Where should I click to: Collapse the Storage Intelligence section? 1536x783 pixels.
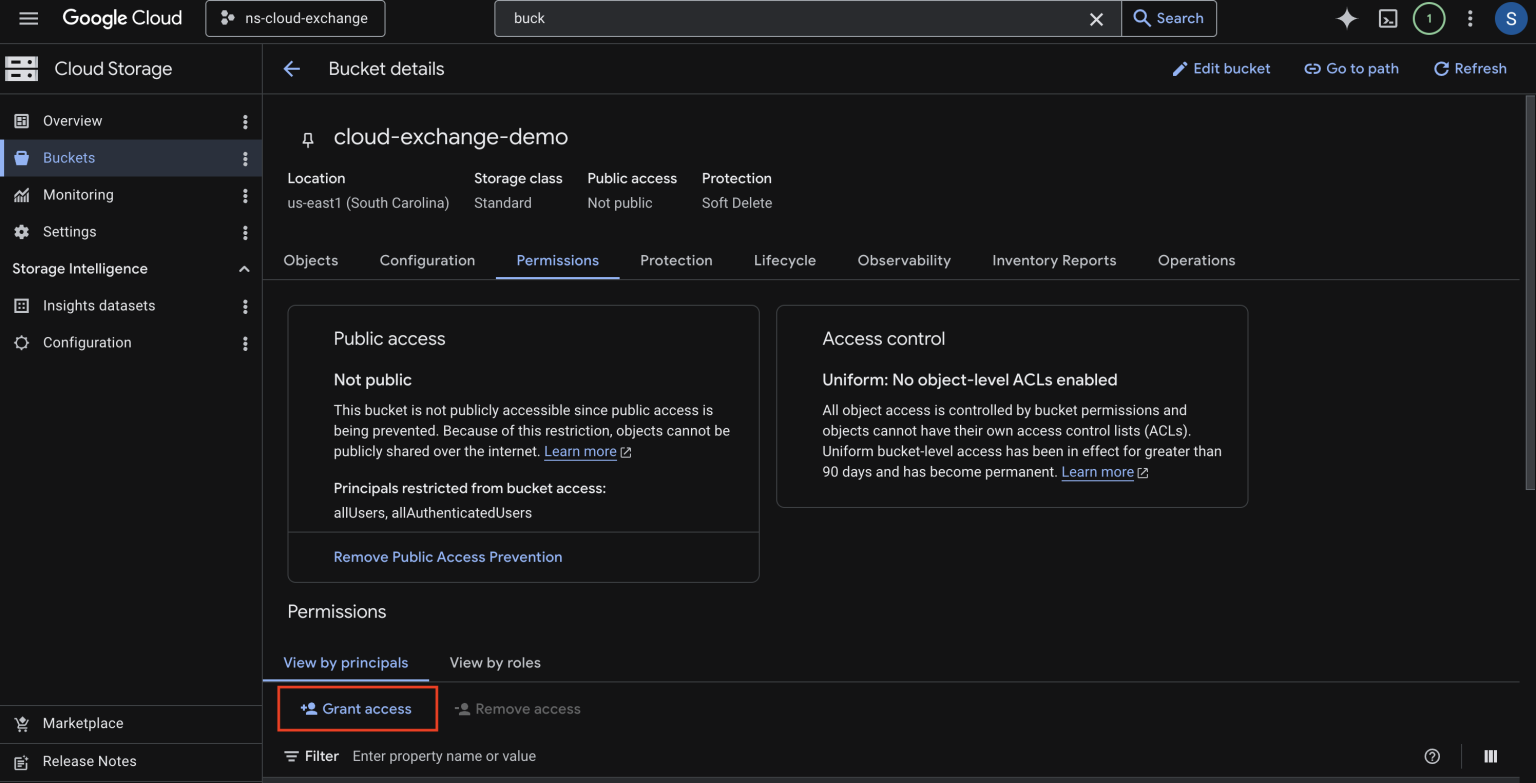pyautogui.click(x=244, y=269)
